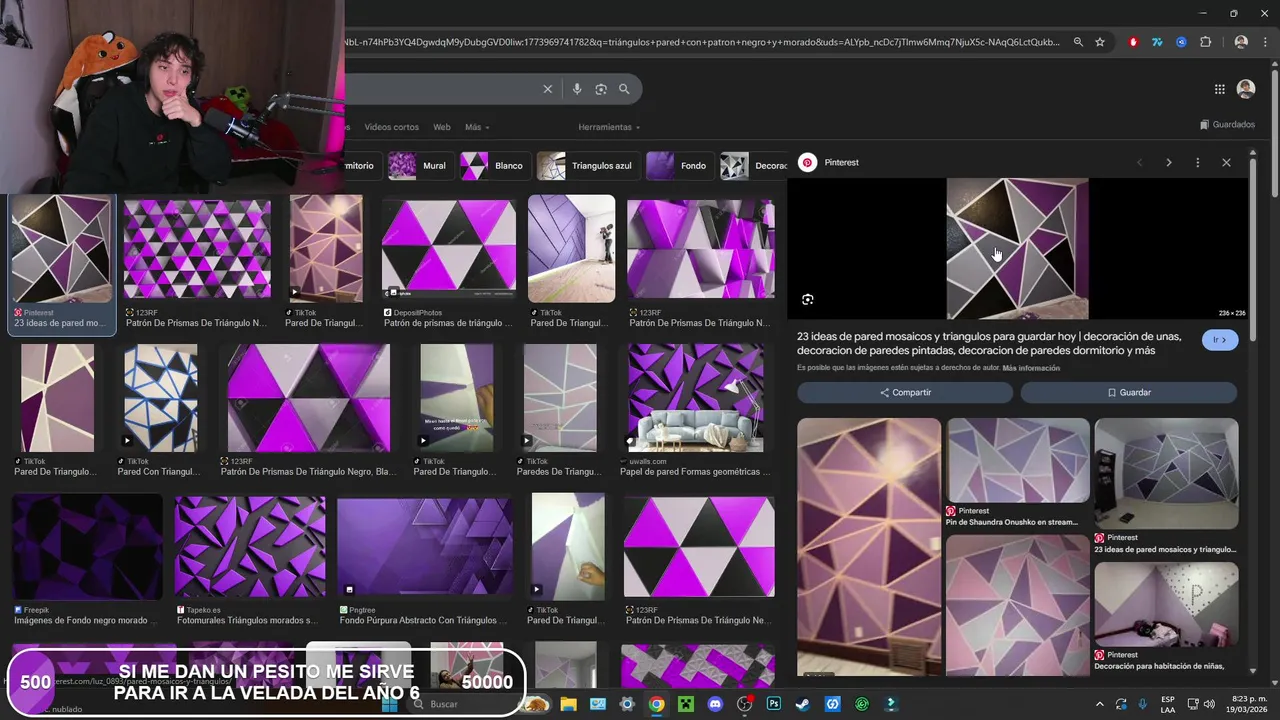Viewport: 1280px width, 720px height.
Task: Open Pngtree Fondo Púrpura Abstracto result
Action: pyautogui.click(x=424, y=560)
